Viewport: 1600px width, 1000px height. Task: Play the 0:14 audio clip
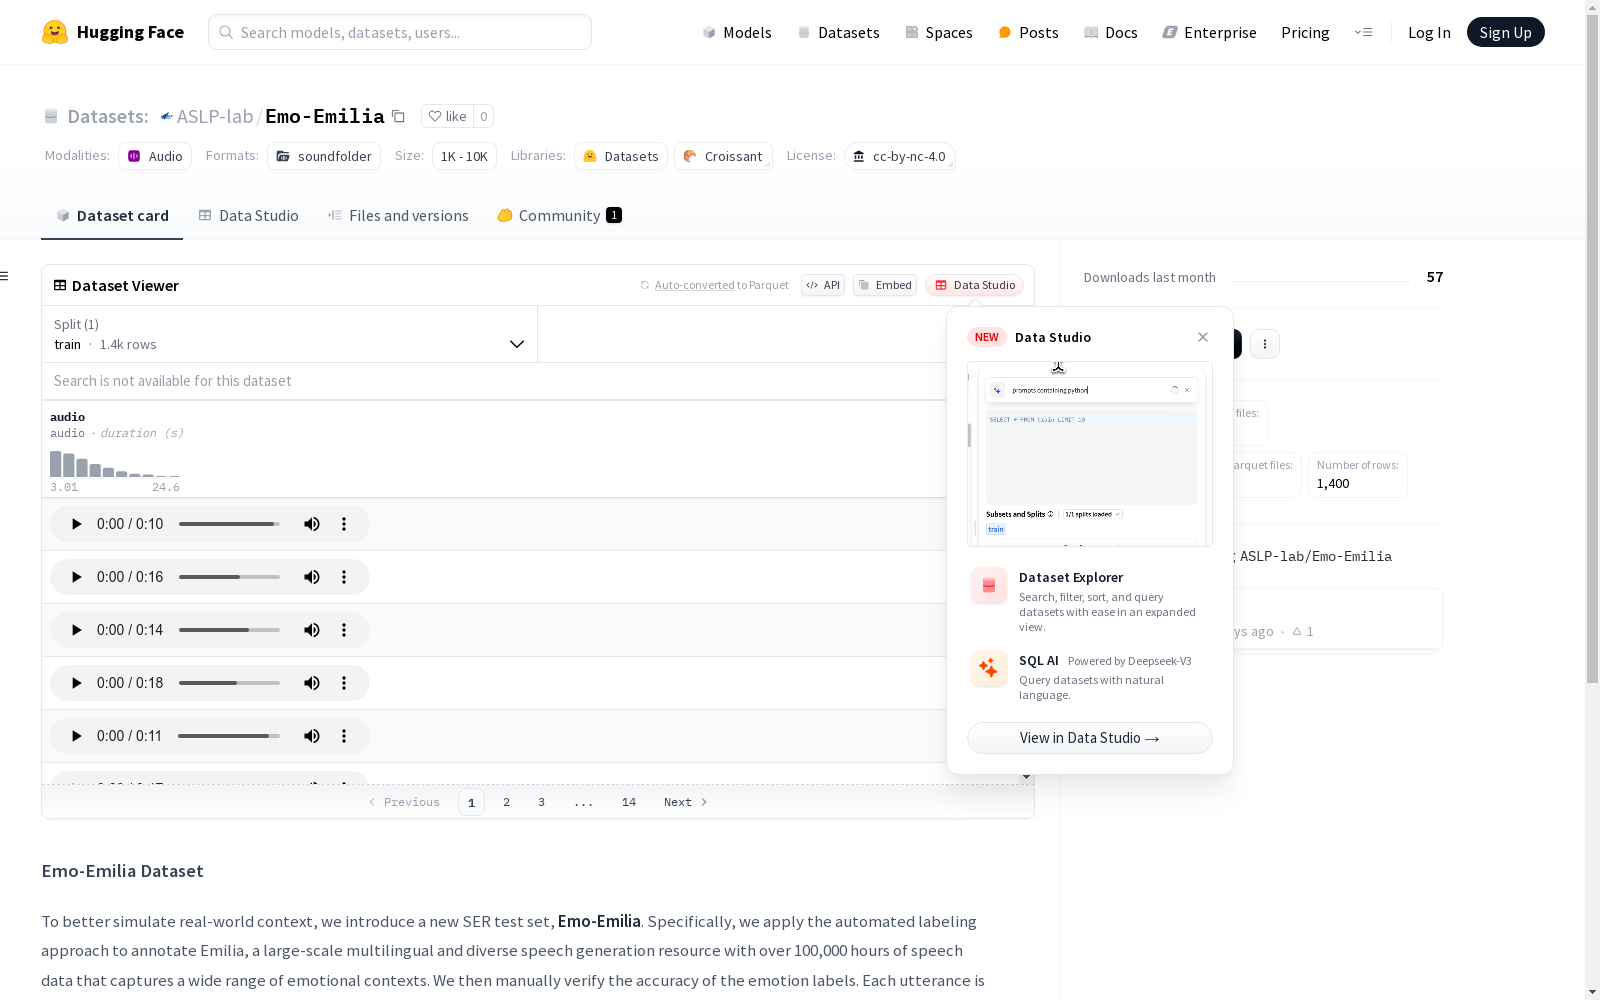pos(76,630)
